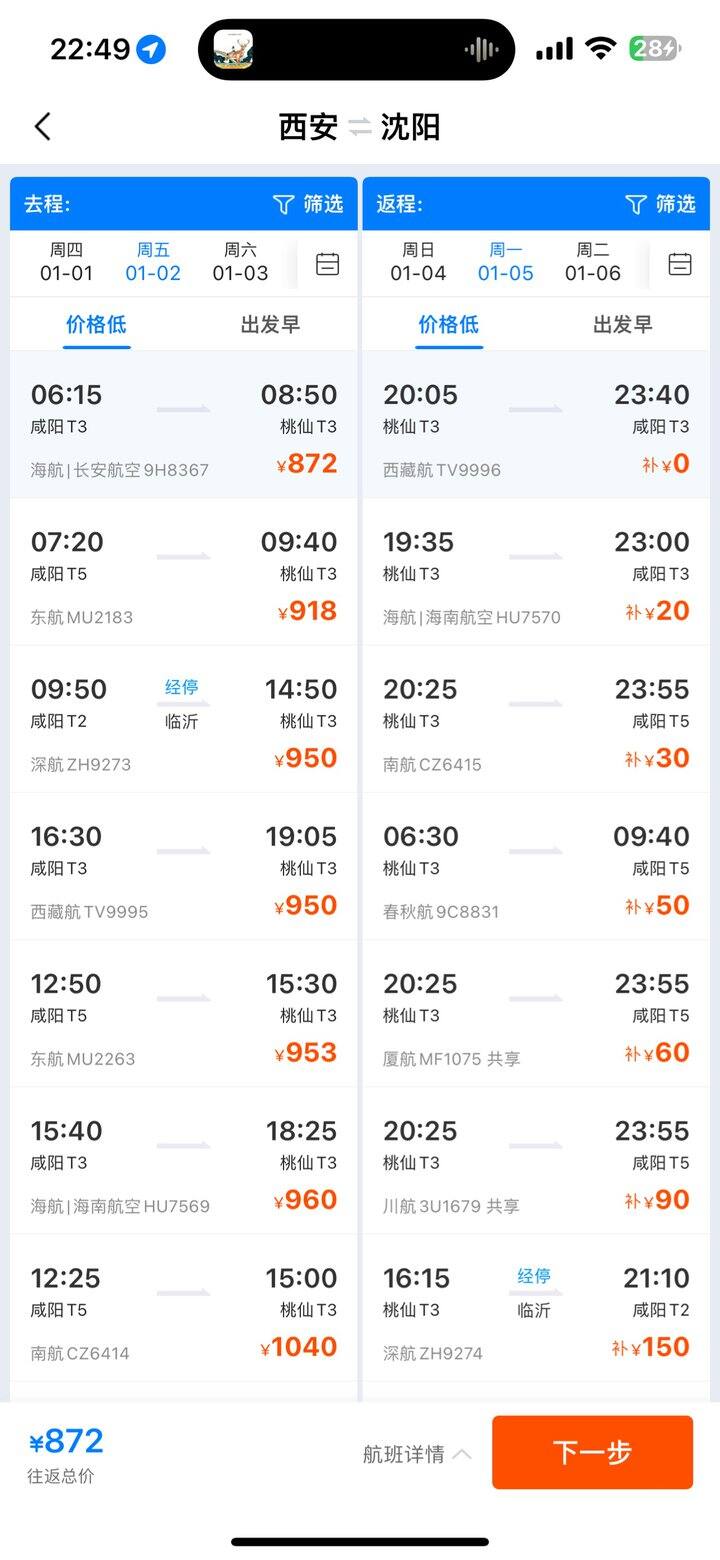Open the return calendar icon

tap(680, 264)
